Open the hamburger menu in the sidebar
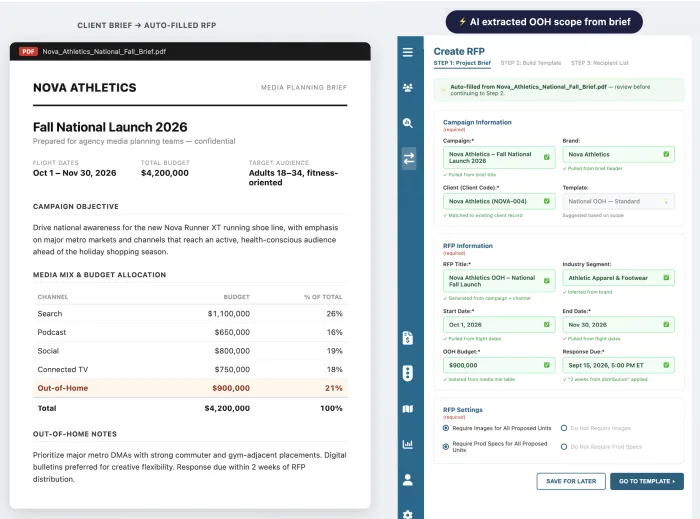 [x=408, y=52]
